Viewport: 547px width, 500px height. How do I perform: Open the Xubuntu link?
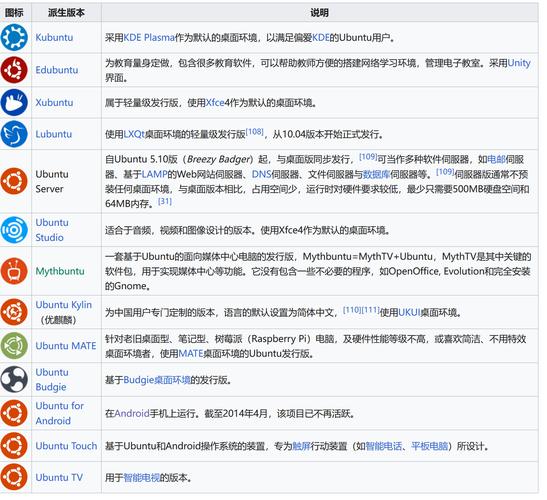[54, 103]
